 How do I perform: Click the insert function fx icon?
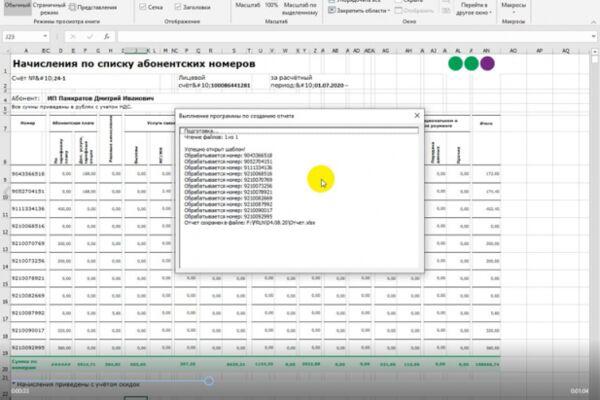click(107, 36)
